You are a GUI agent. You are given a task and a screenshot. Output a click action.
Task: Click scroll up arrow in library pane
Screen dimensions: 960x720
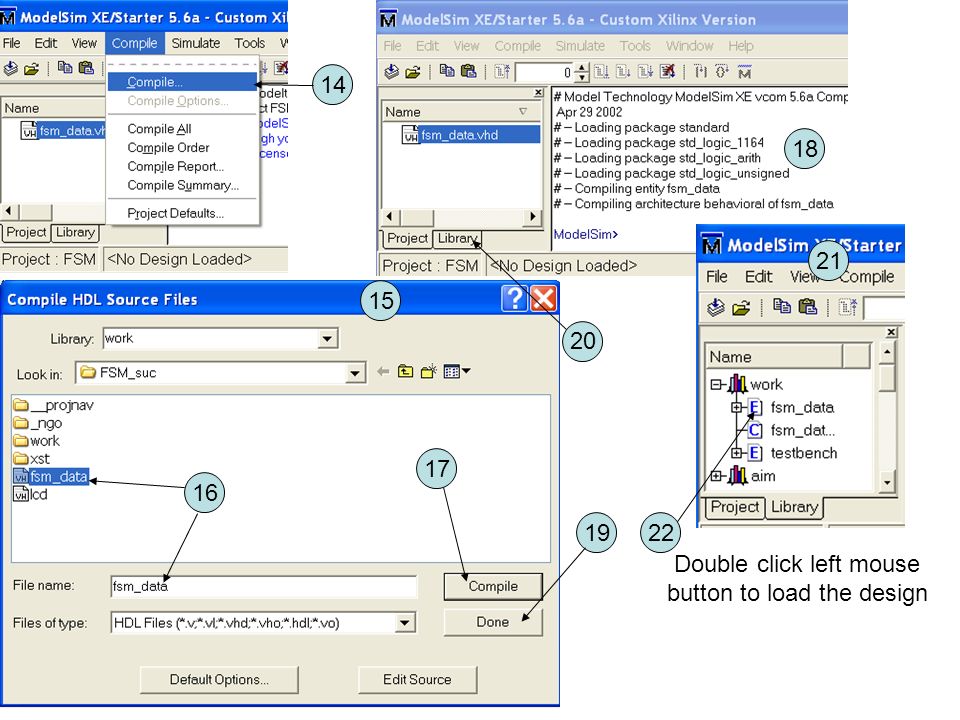click(x=887, y=352)
